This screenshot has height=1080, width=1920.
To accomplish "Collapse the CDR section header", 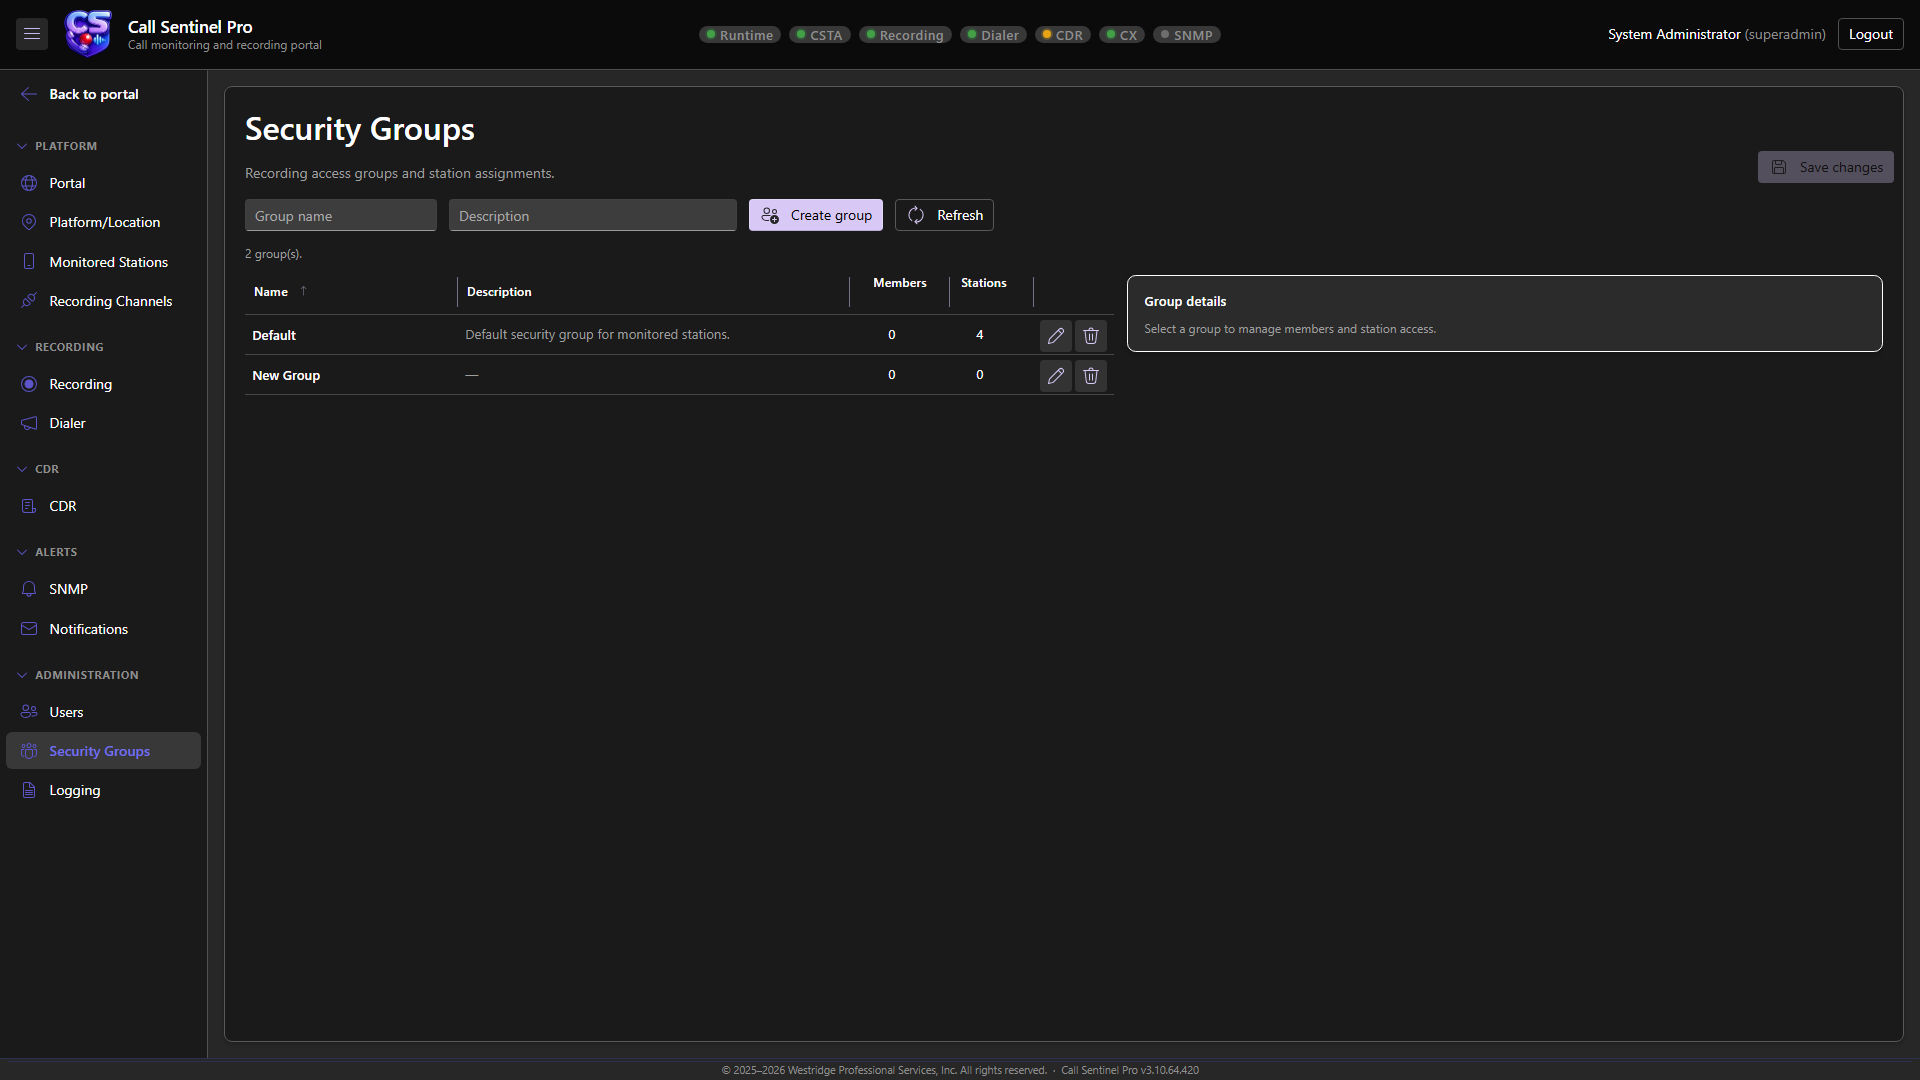I will 38,469.
